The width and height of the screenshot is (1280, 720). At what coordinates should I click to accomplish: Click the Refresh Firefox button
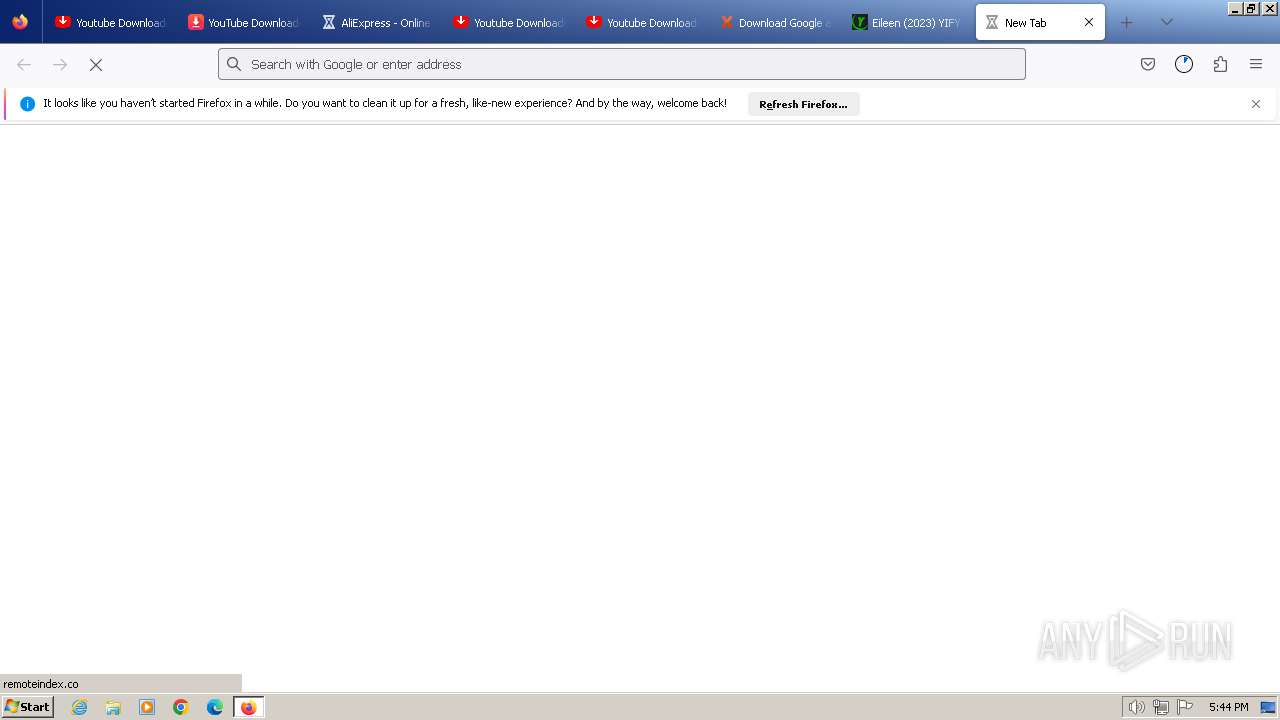point(803,104)
